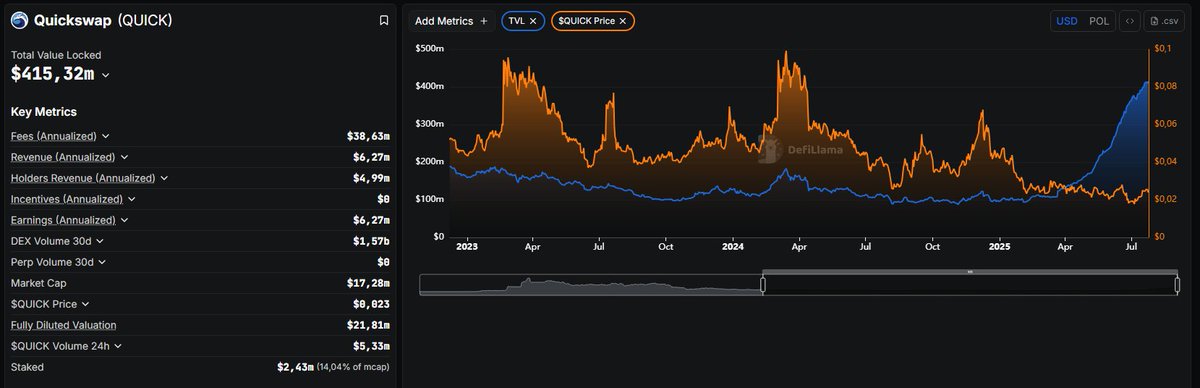Image resolution: width=1200 pixels, height=388 pixels.
Task: Open the embed code icon button
Action: [x=1129, y=21]
